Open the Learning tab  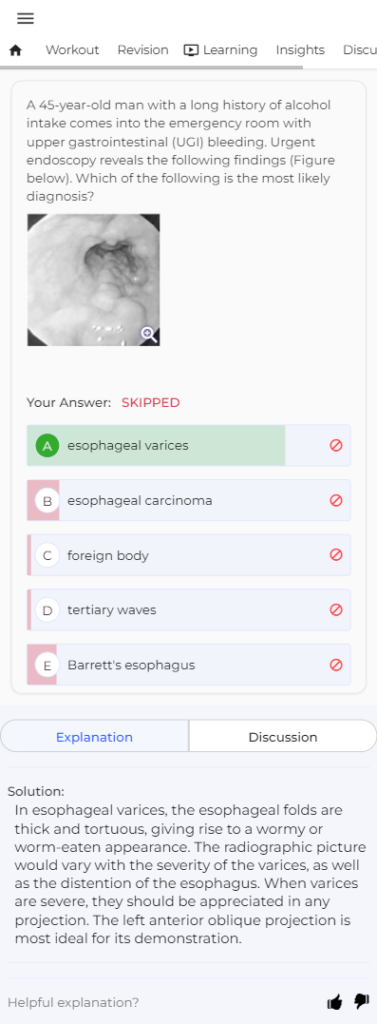tap(221, 50)
